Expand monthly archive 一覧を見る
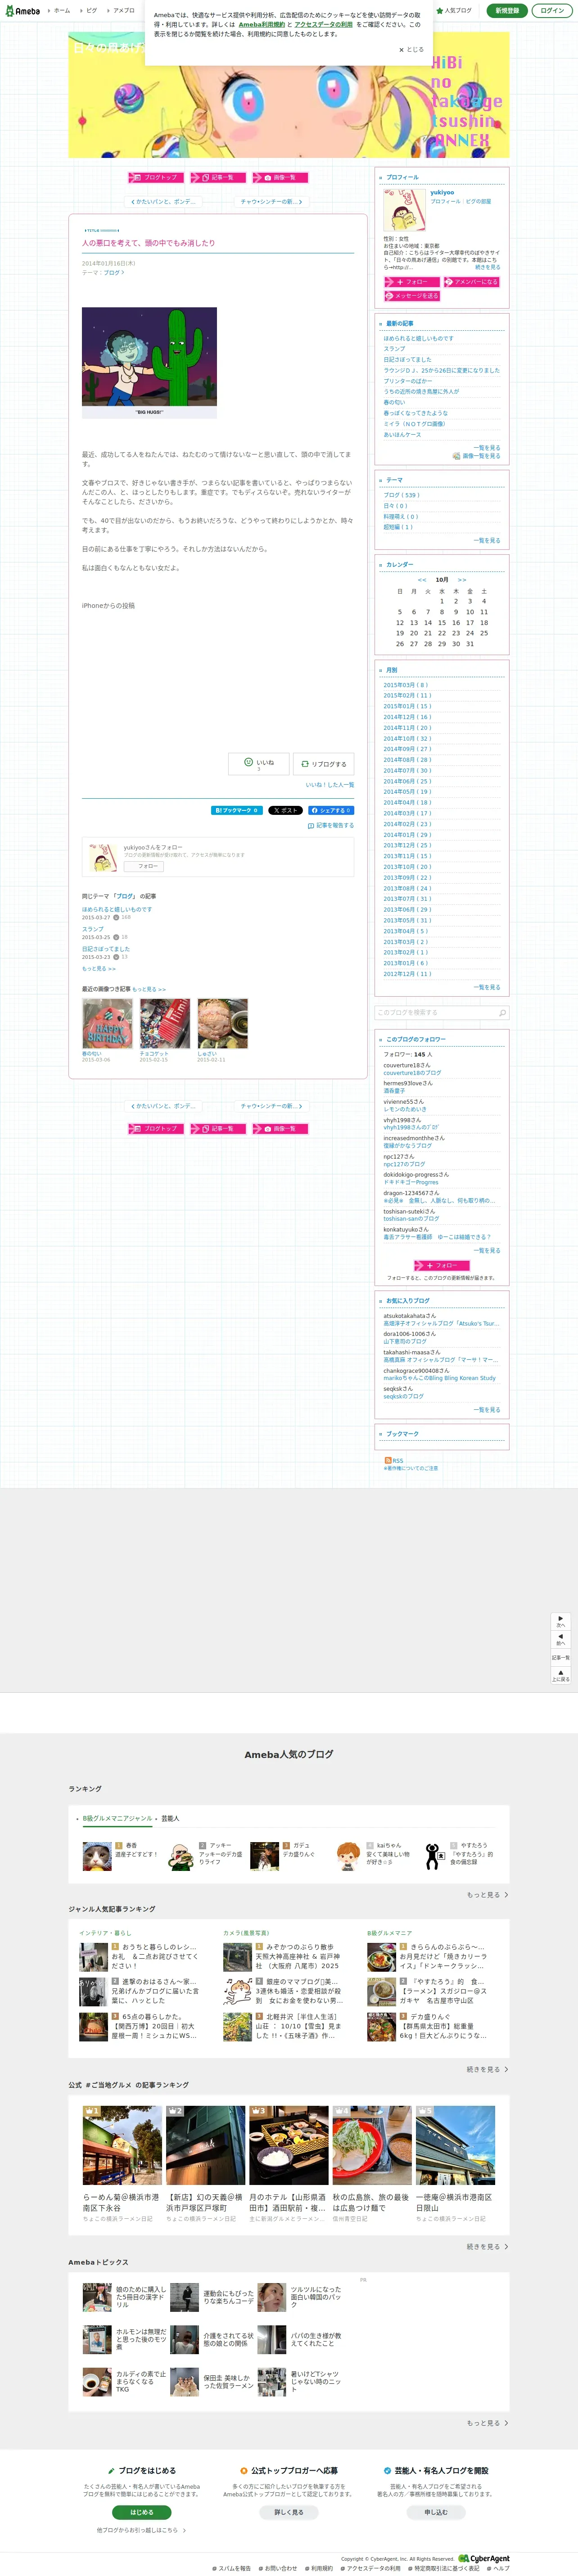 click(487, 987)
